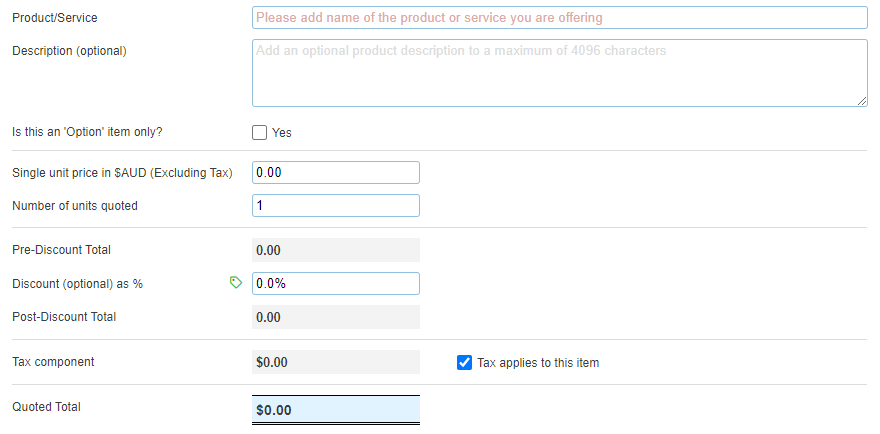The image size is (880, 434).
Task: Click the 'Description (optional)' label
Action: tap(69, 50)
